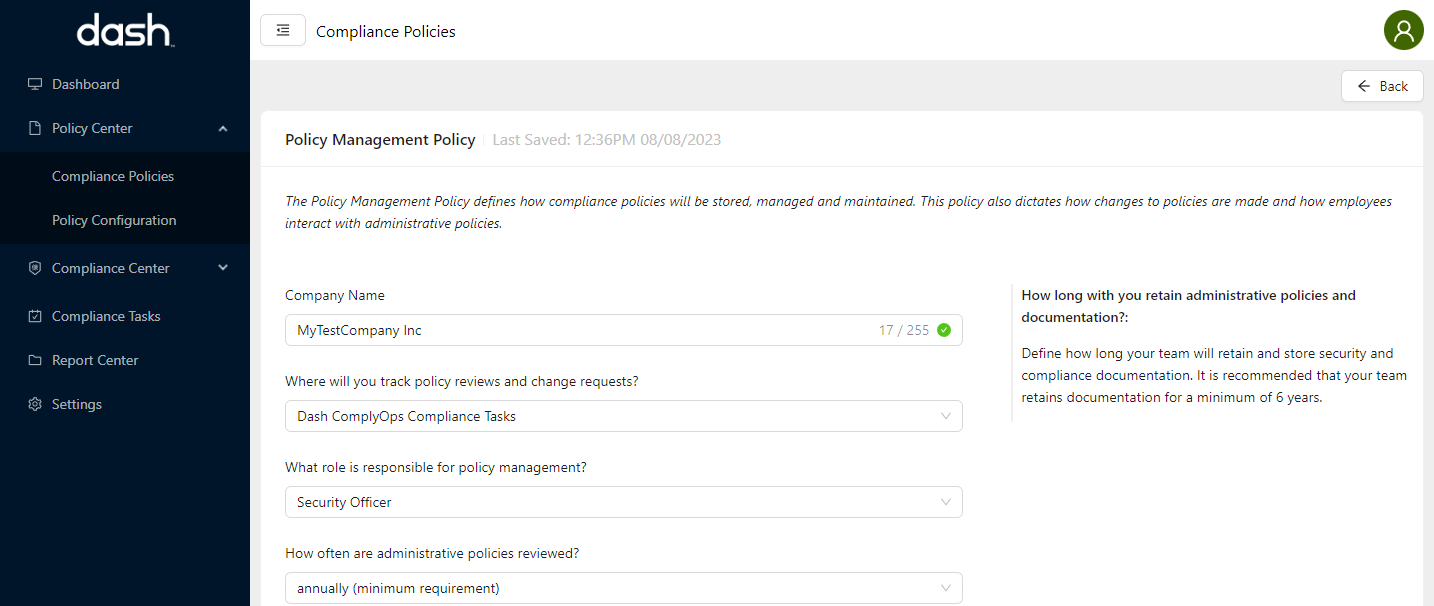1434x606 pixels.
Task: Select Policy Configuration in the sidebar
Action: pos(114,220)
